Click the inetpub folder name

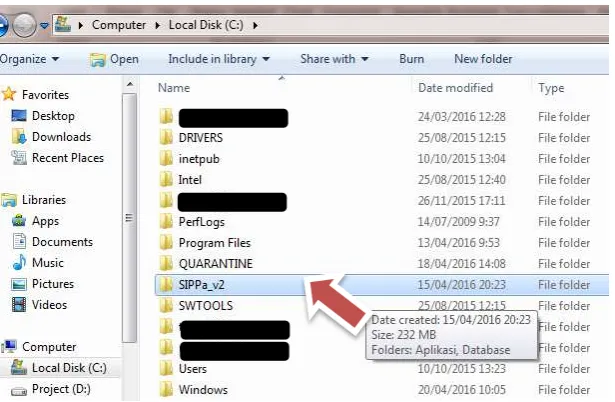199,159
